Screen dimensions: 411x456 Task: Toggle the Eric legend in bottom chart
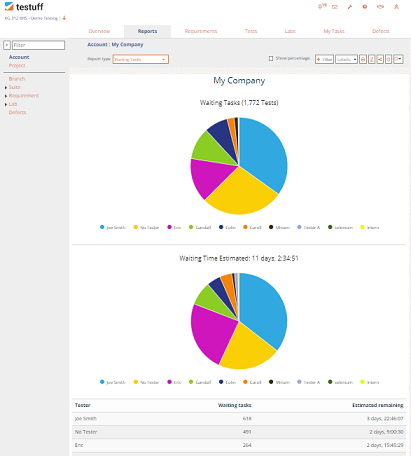pyautogui.click(x=174, y=382)
